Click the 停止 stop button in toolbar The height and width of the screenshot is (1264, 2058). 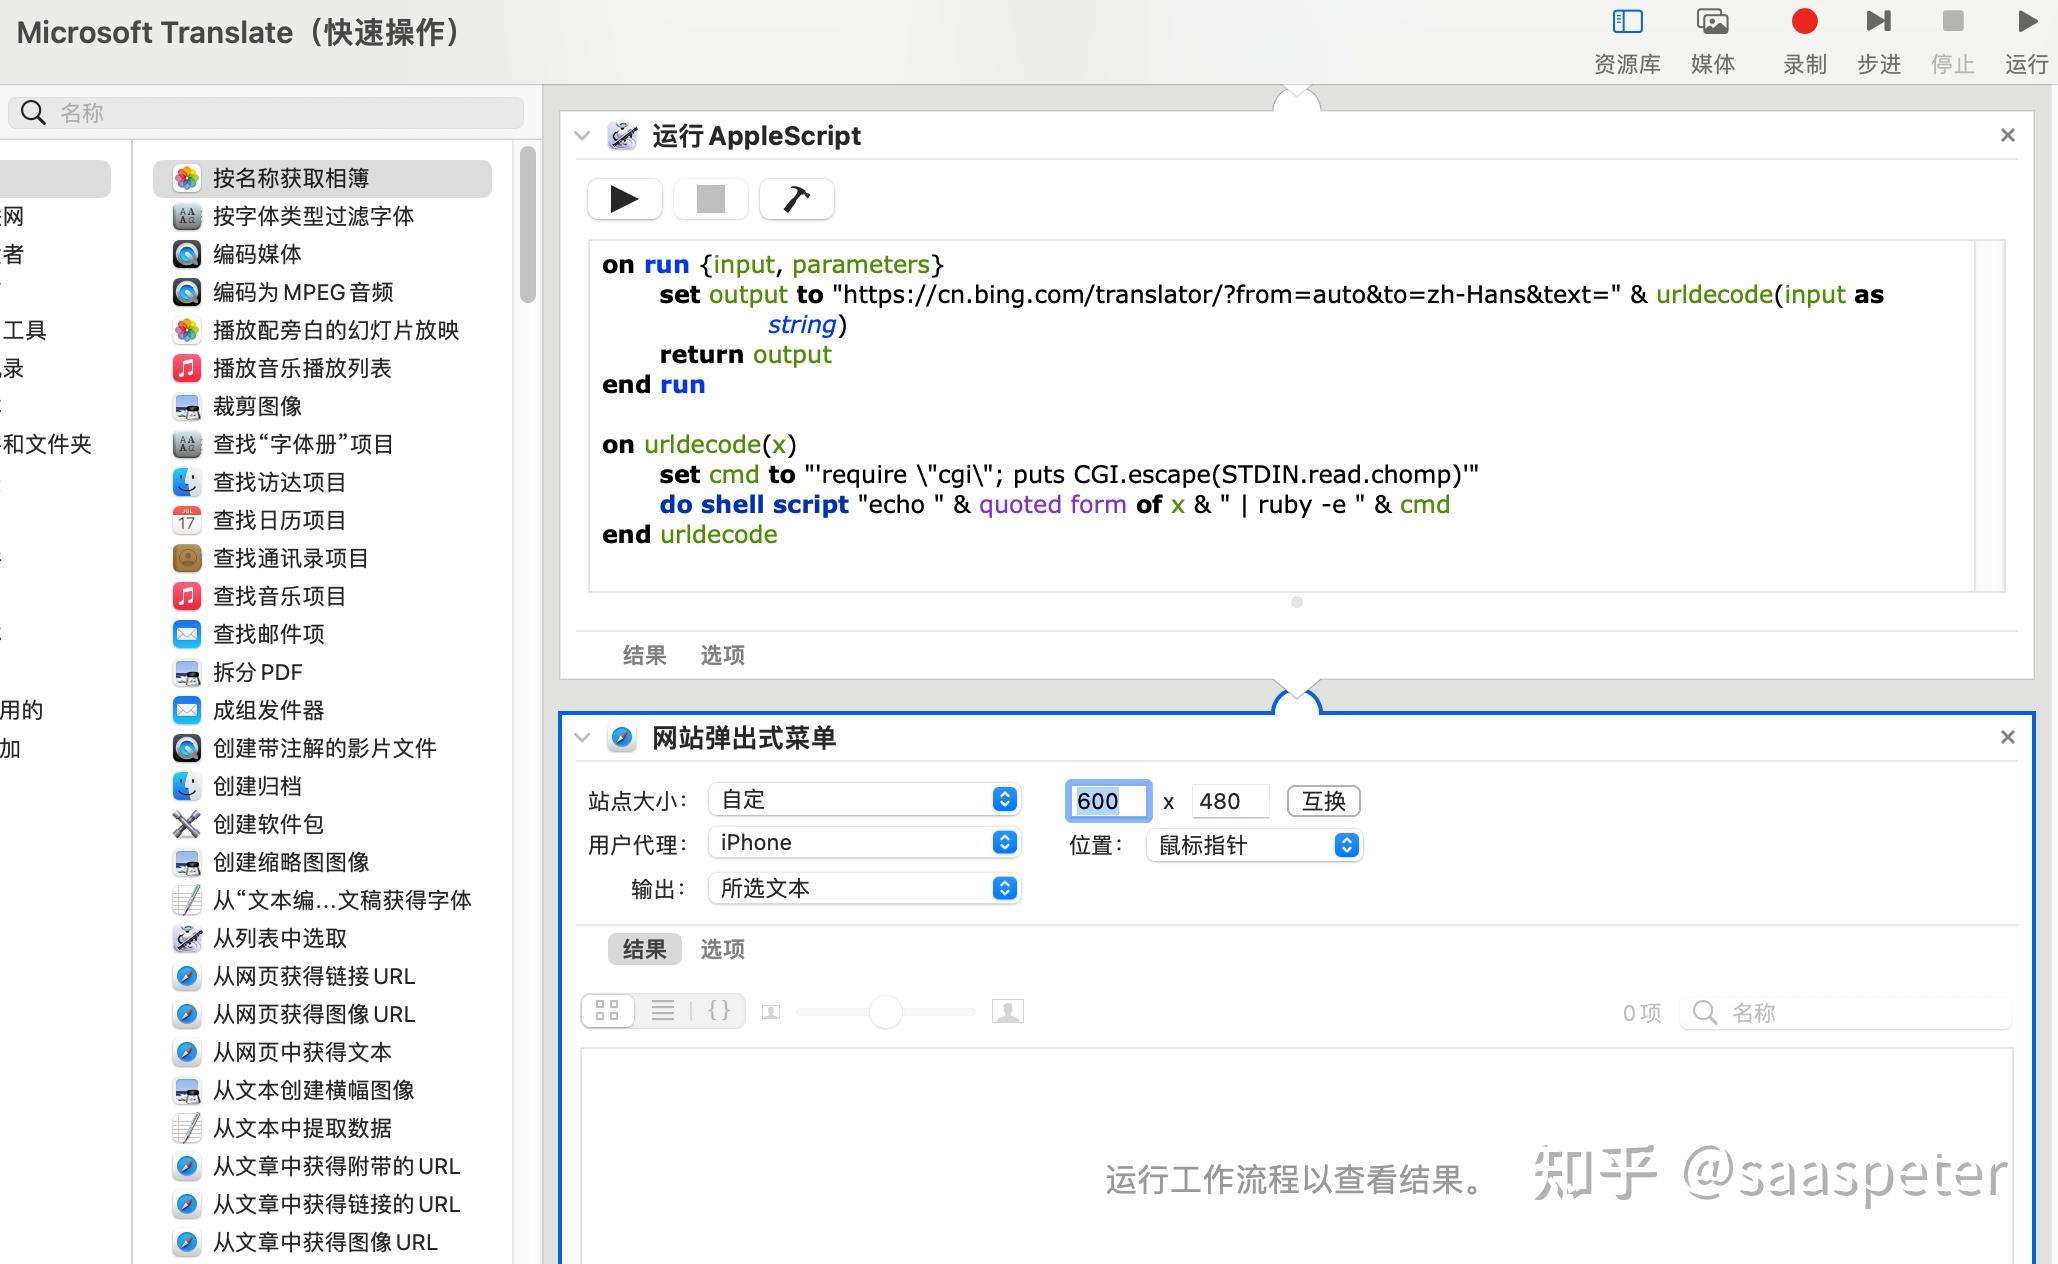coord(1952,41)
